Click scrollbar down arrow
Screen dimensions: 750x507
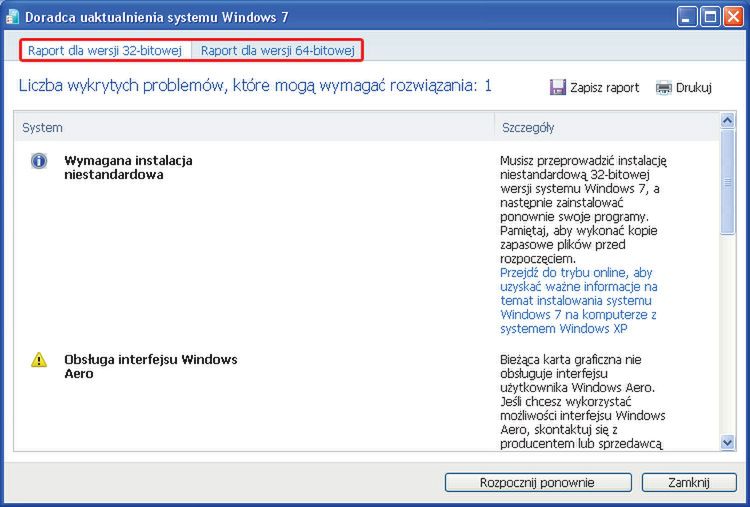pyautogui.click(x=728, y=442)
